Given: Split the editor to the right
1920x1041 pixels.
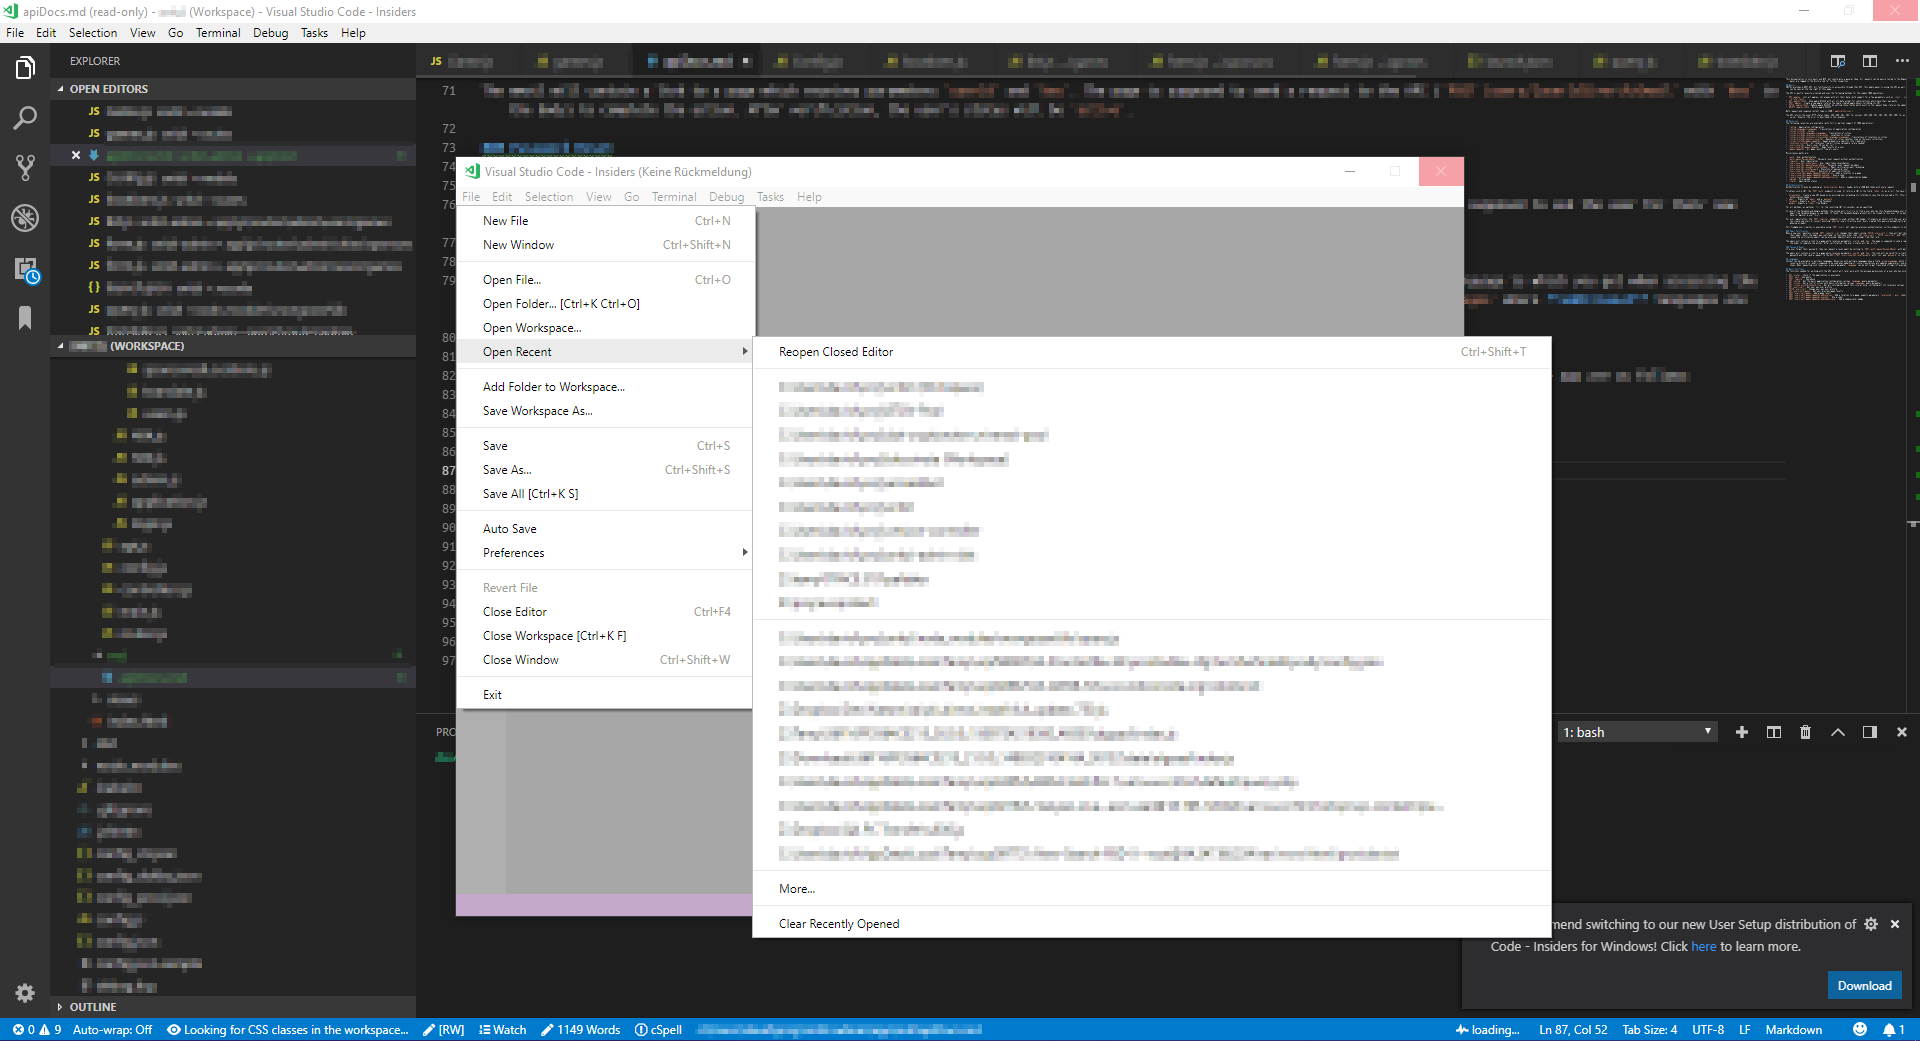Looking at the screenshot, I should 1870,61.
